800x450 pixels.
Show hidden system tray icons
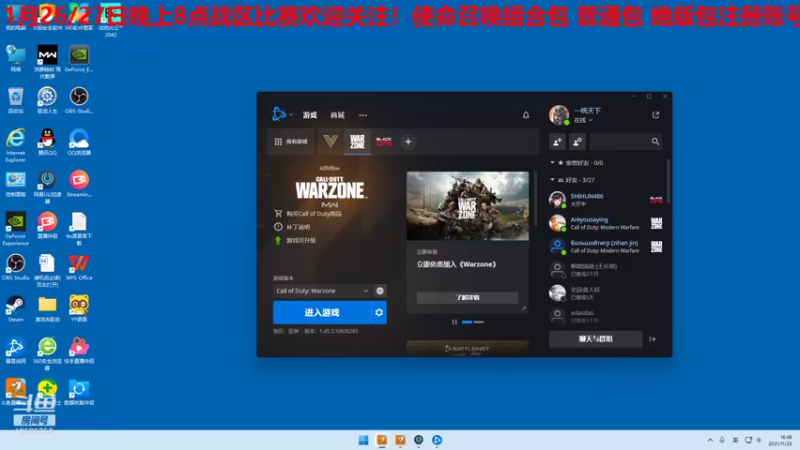click(x=710, y=440)
